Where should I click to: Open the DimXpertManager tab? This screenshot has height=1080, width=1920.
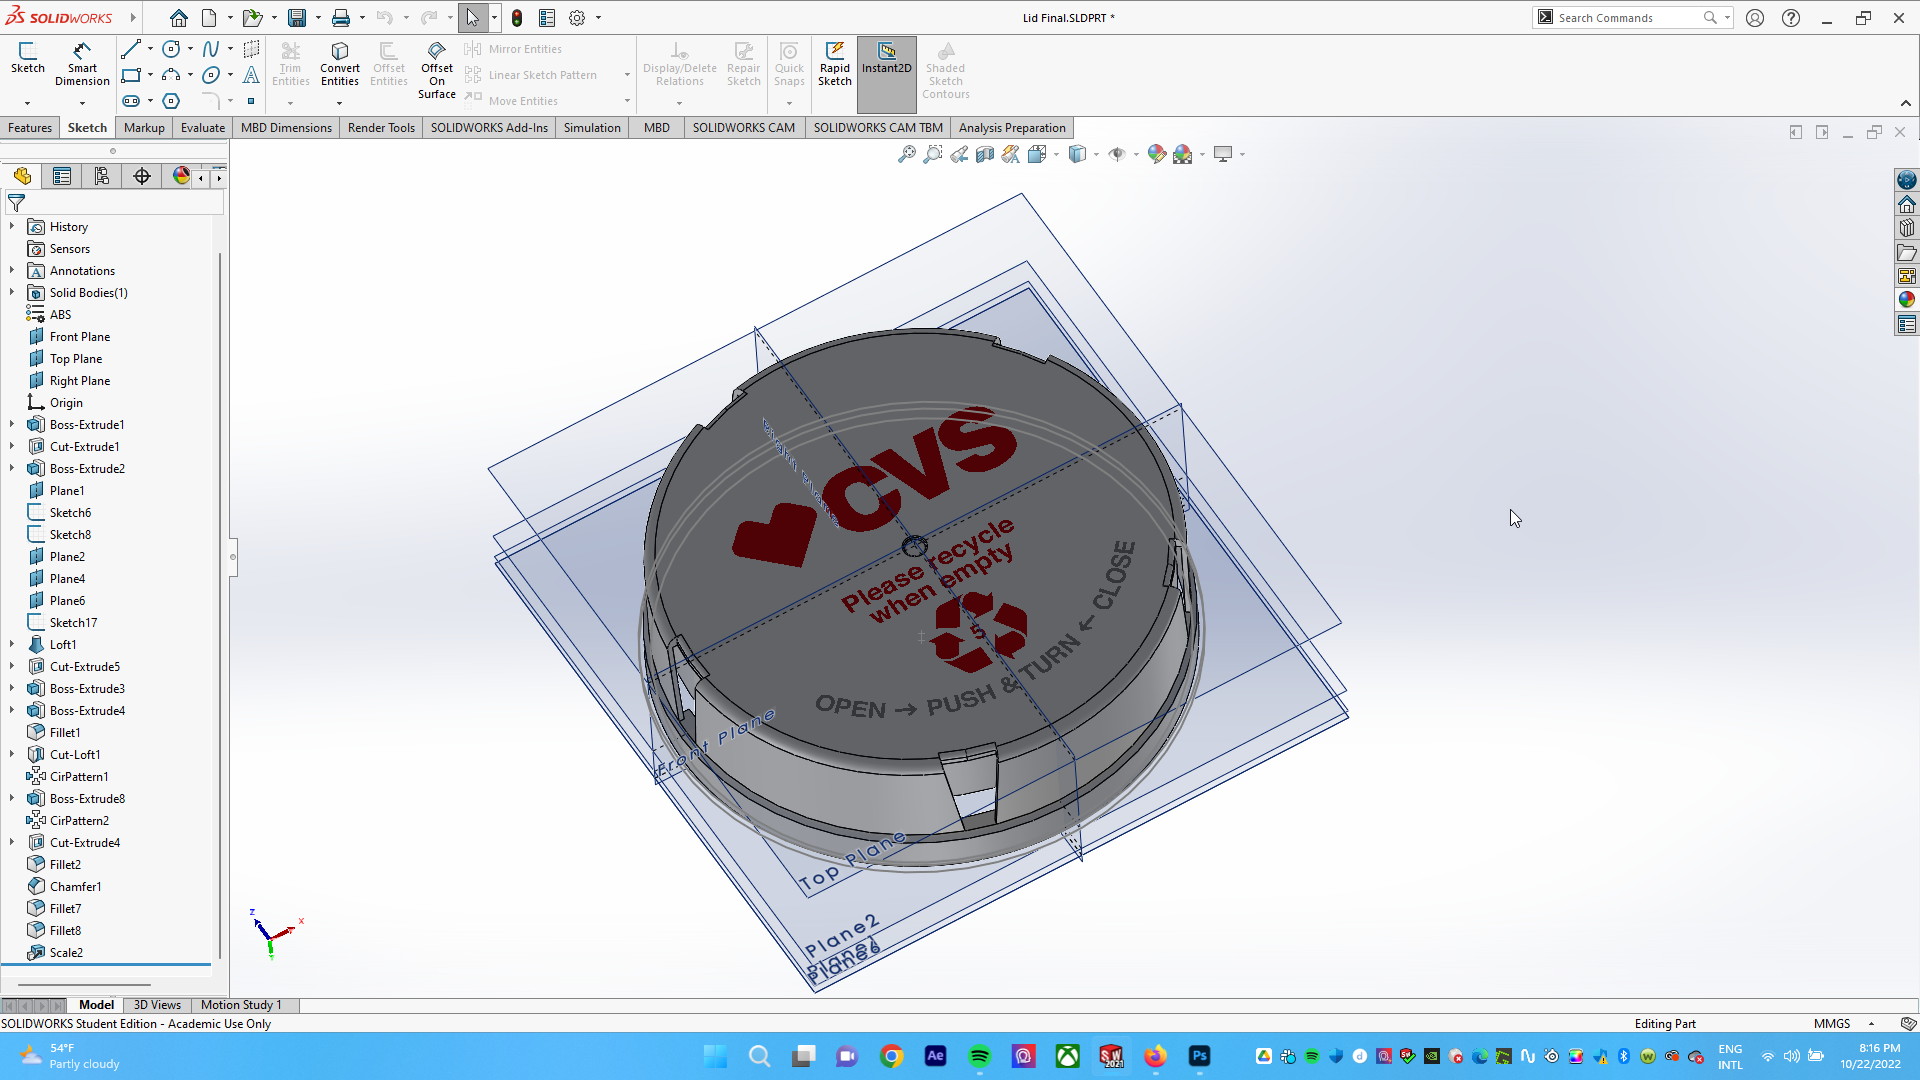(x=142, y=176)
